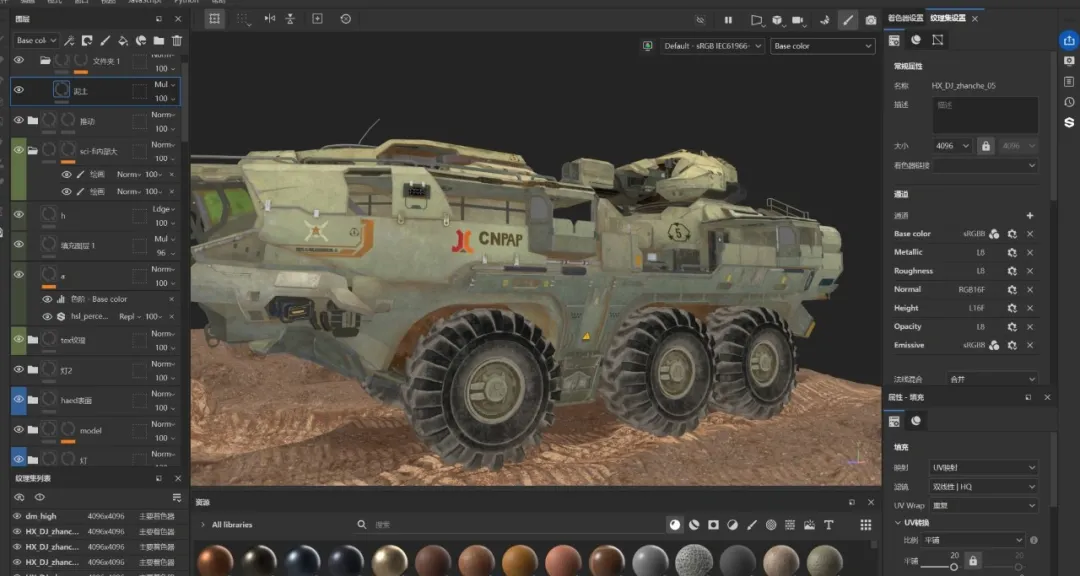
Task: Add a new channel with the plus icon
Action: (x=1030, y=216)
